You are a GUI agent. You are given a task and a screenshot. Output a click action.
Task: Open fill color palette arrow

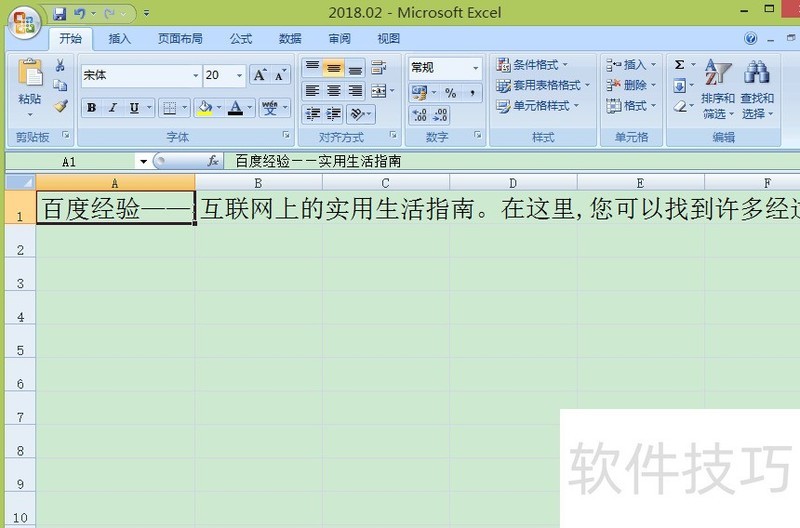[x=219, y=108]
